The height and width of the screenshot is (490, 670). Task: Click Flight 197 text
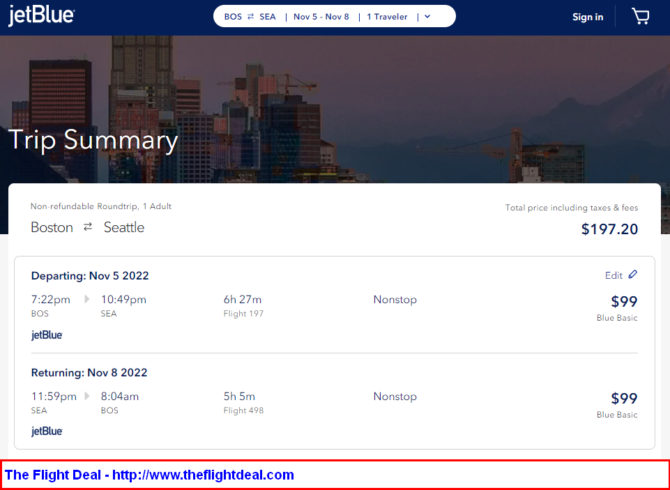(244, 314)
